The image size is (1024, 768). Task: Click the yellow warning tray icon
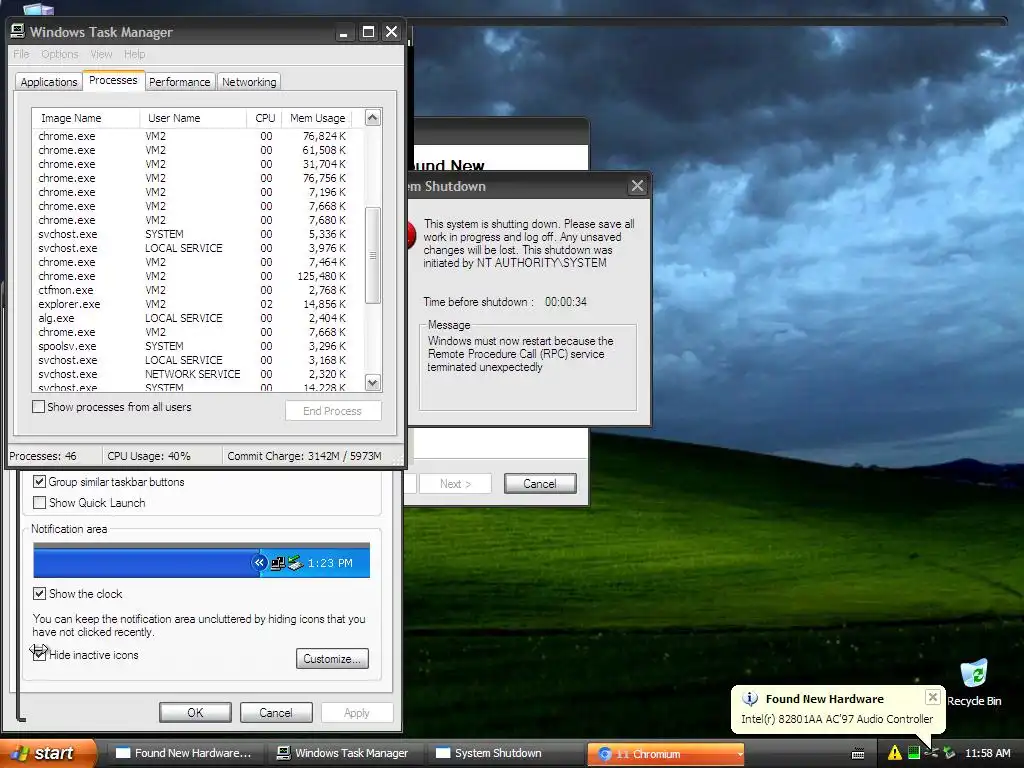tap(894, 753)
